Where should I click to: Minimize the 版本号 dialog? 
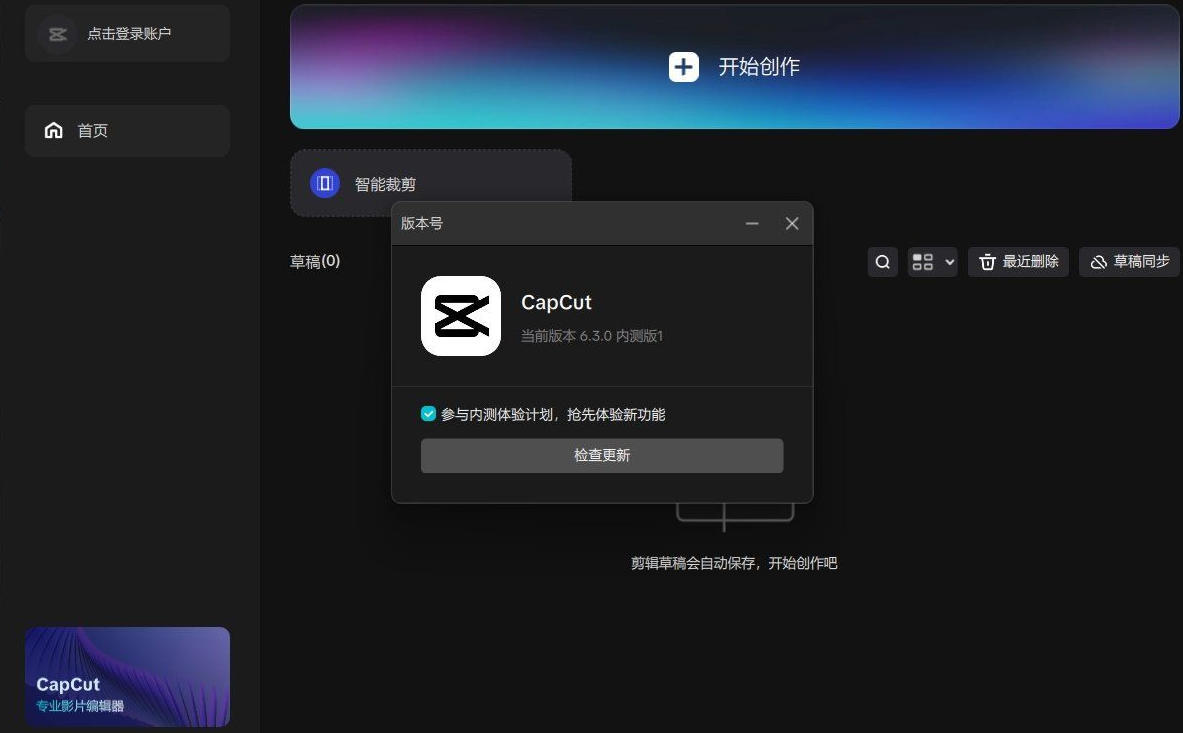pos(752,223)
